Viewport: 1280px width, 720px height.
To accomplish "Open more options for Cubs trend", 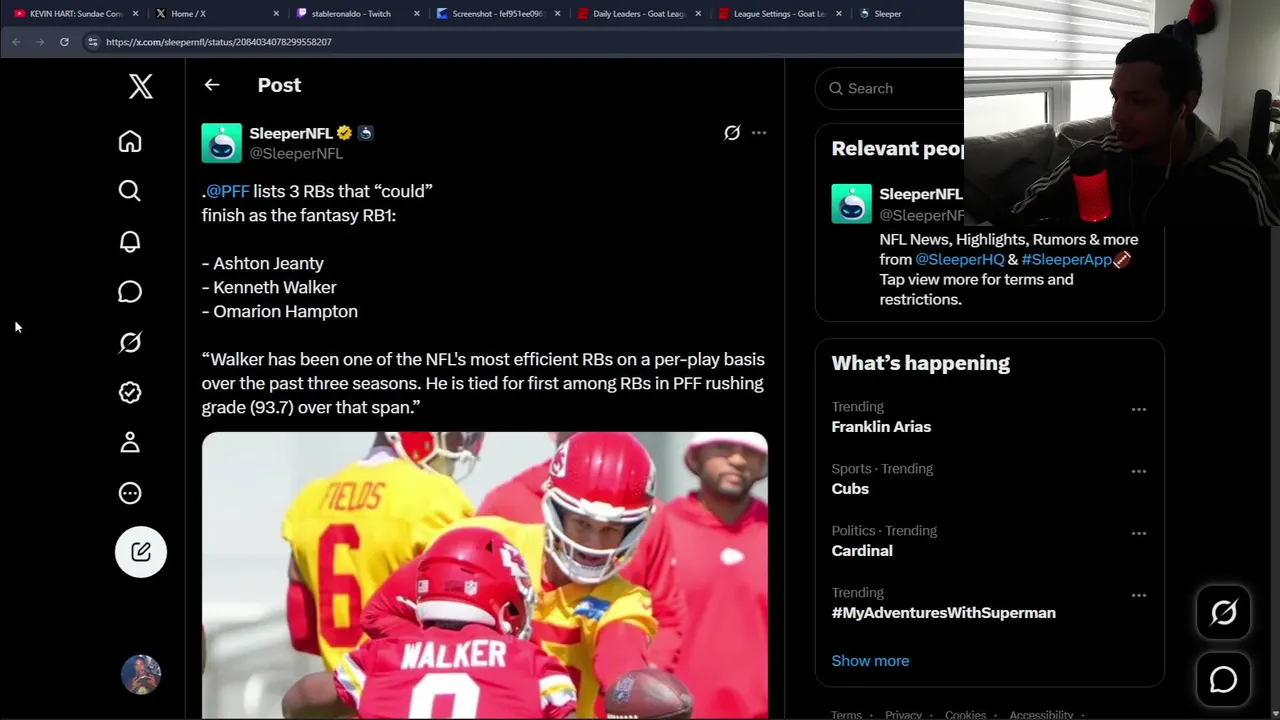I will [1138, 471].
